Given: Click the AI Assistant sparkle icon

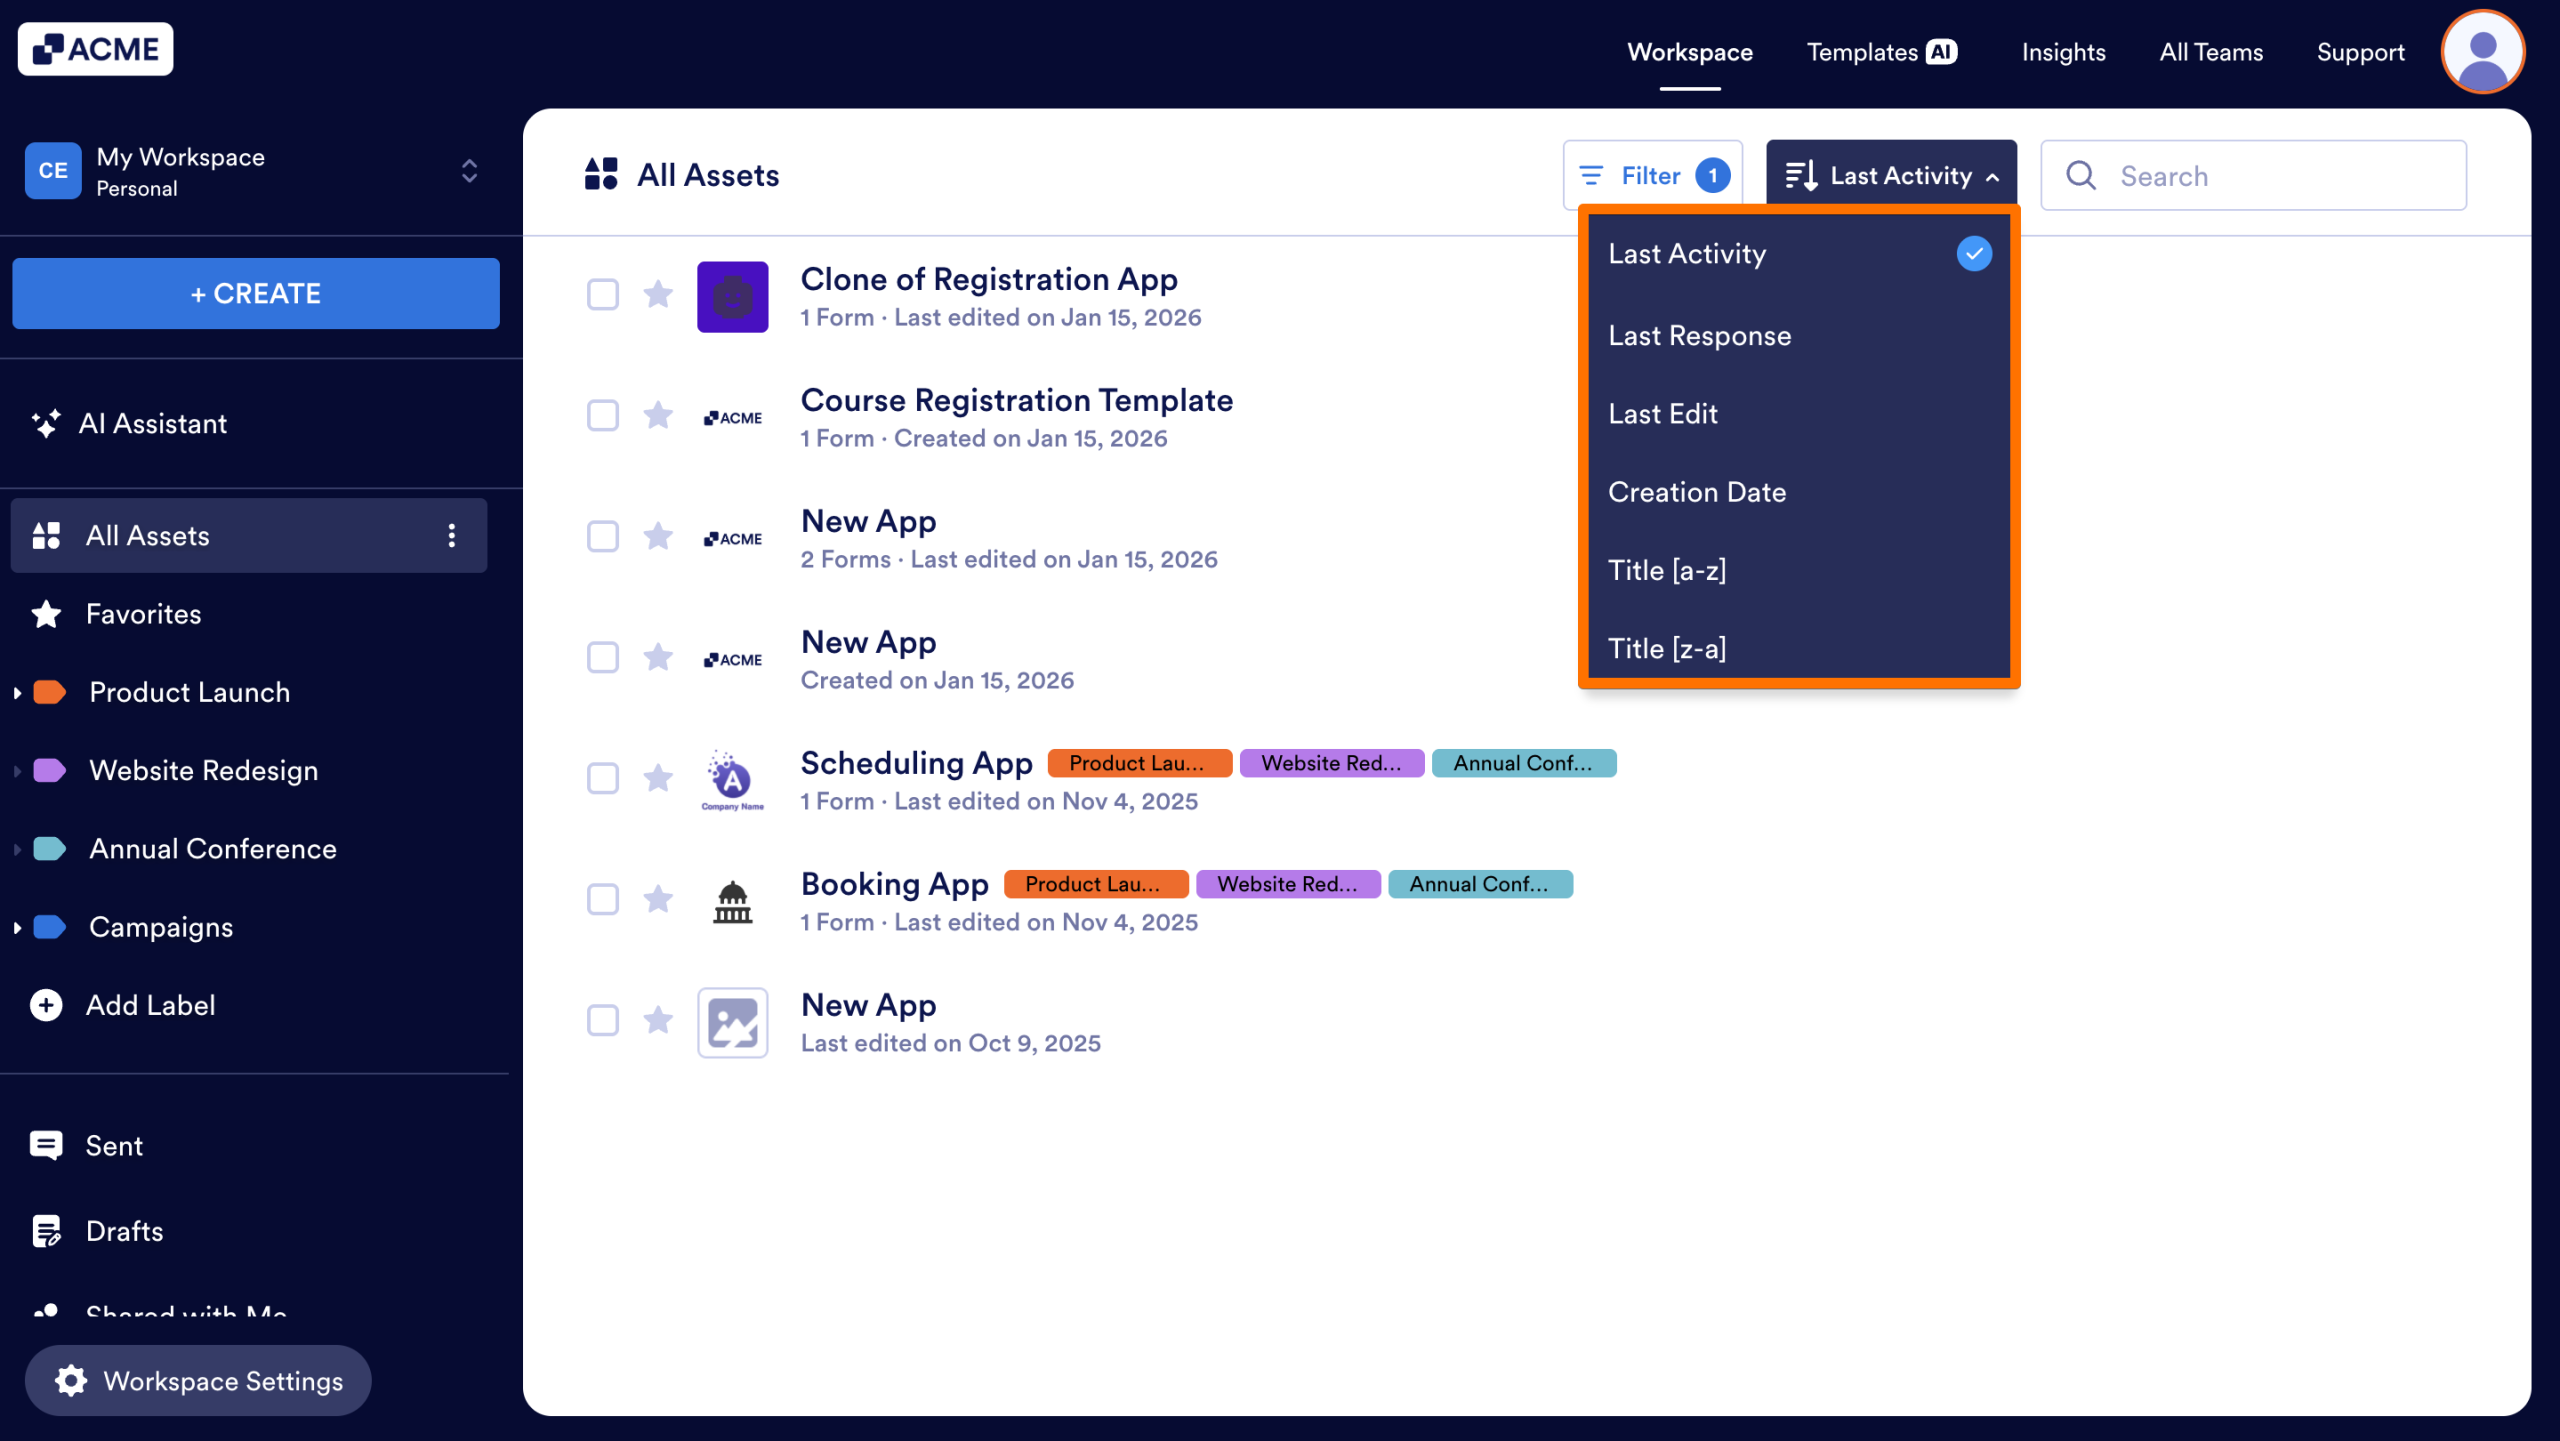Looking at the screenshot, I should 46,424.
